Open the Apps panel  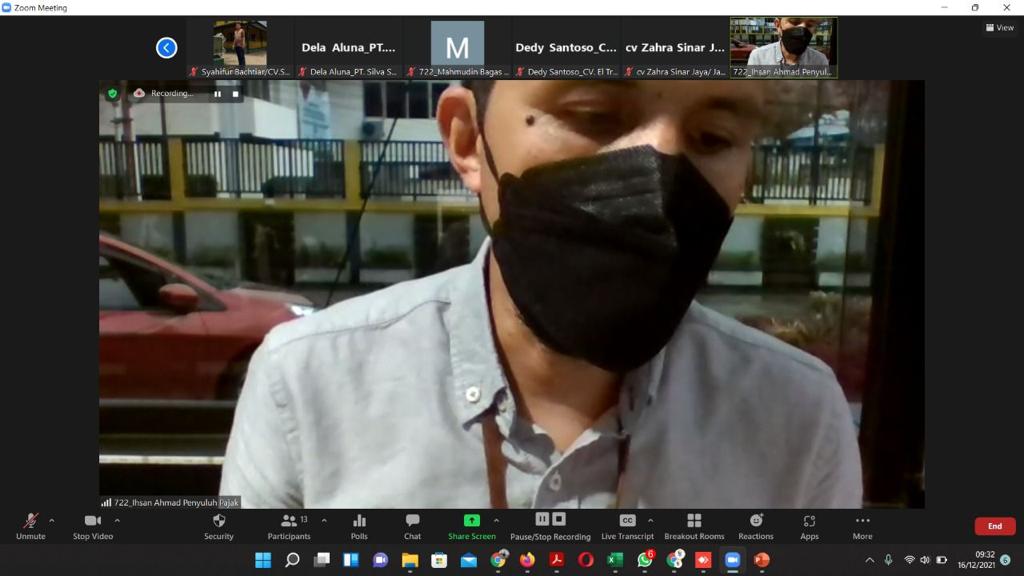click(x=809, y=526)
